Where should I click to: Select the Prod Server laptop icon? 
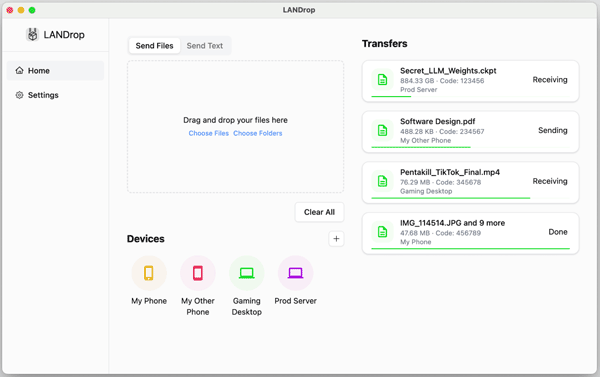(295, 273)
